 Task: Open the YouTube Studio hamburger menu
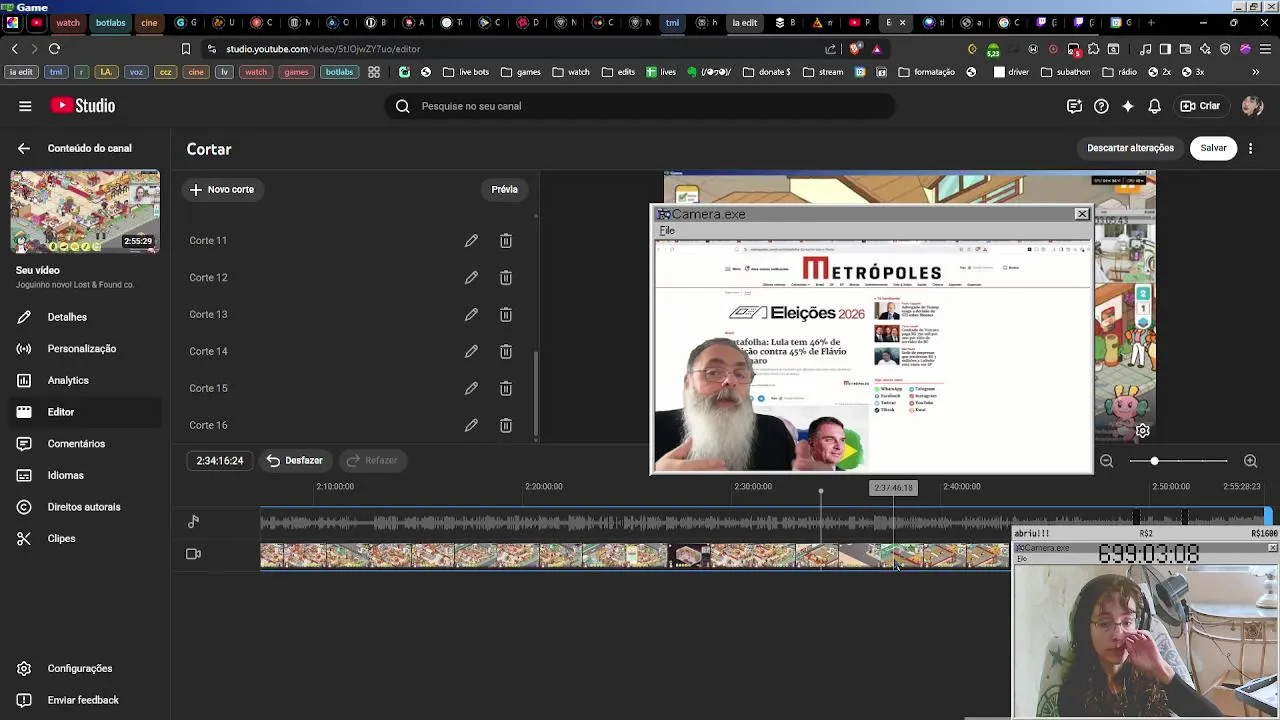click(25, 106)
